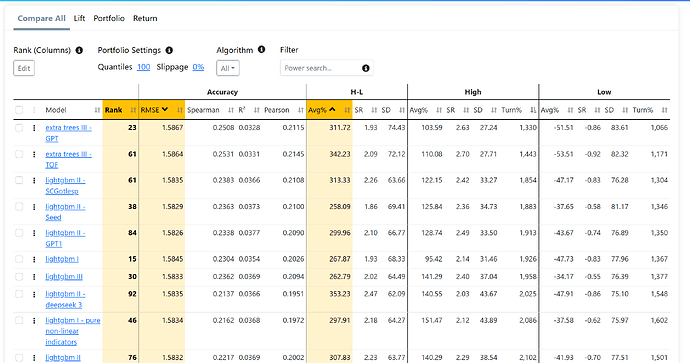The image size is (690, 363).
Task: Sort by Spearman column sort icon
Action: tap(231, 110)
